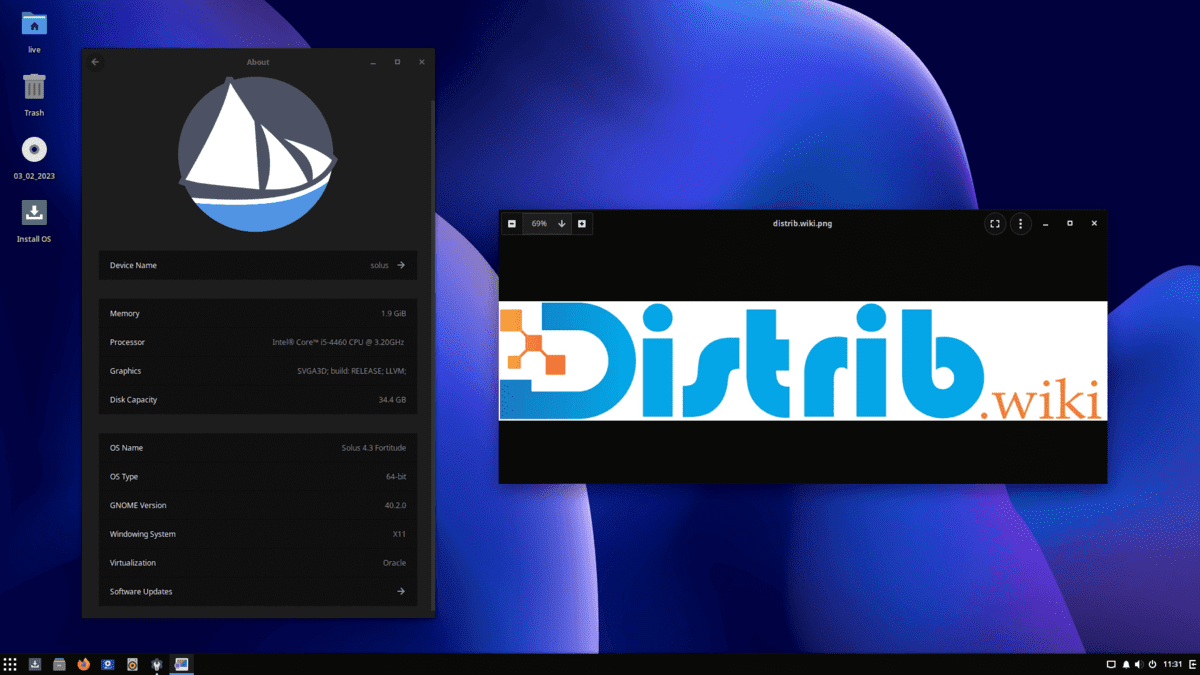Maximize the About window
Viewport: 1200px width, 675px height.
397,62
